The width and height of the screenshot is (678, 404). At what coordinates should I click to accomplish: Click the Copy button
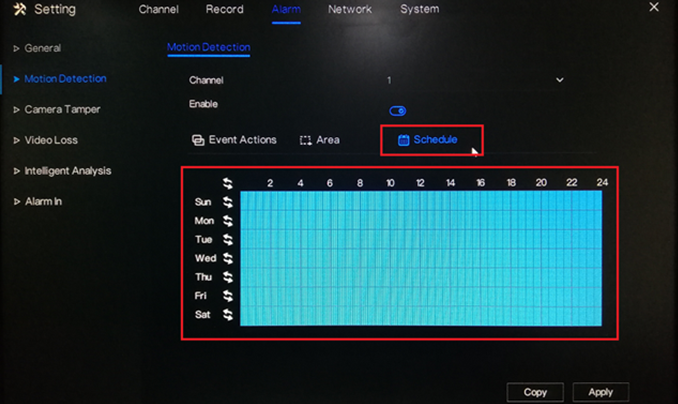(x=535, y=392)
